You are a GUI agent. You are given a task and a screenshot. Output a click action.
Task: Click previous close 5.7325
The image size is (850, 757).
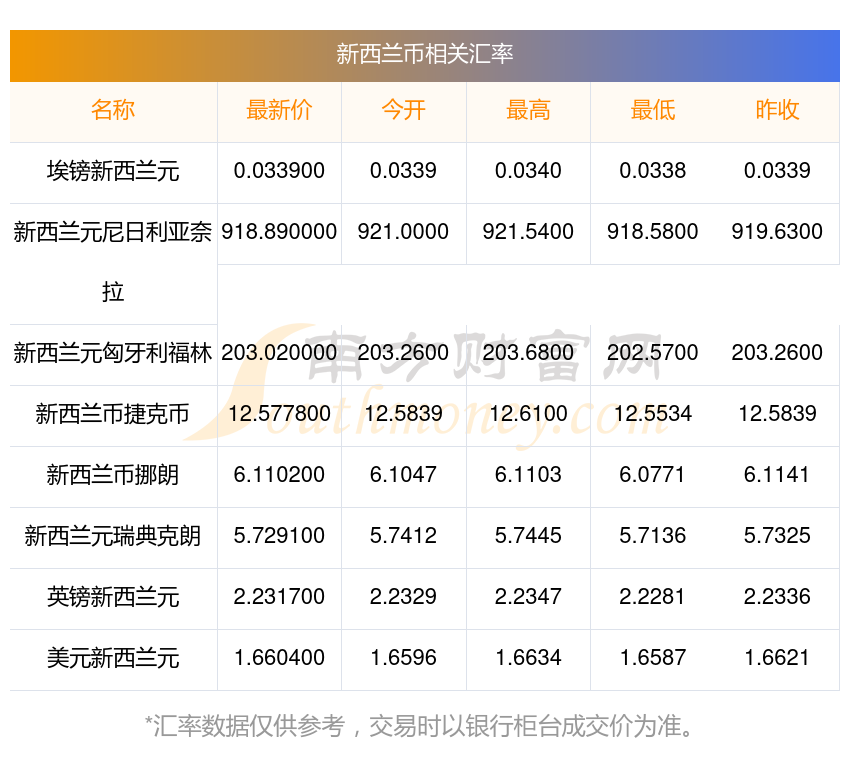tap(777, 536)
